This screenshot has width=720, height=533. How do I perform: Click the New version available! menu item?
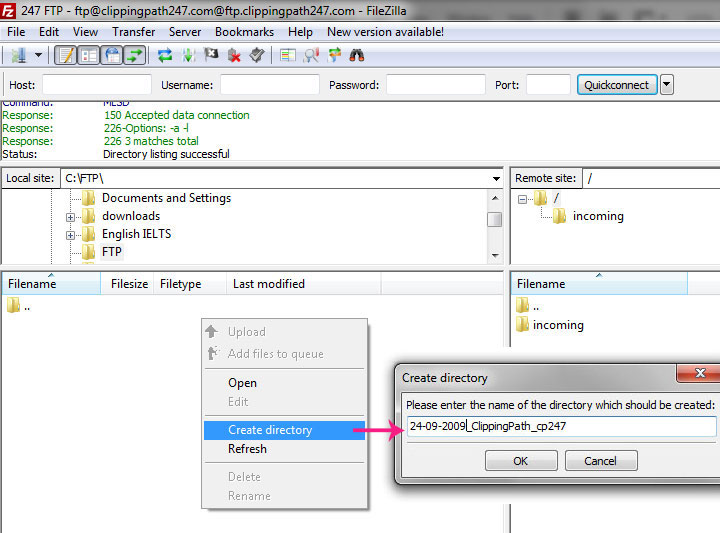385,32
